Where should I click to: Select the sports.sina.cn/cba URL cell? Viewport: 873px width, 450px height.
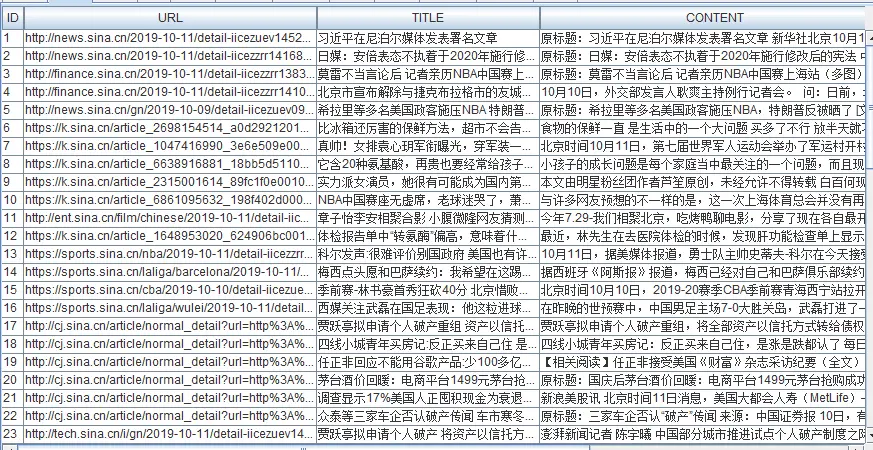[170, 290]
